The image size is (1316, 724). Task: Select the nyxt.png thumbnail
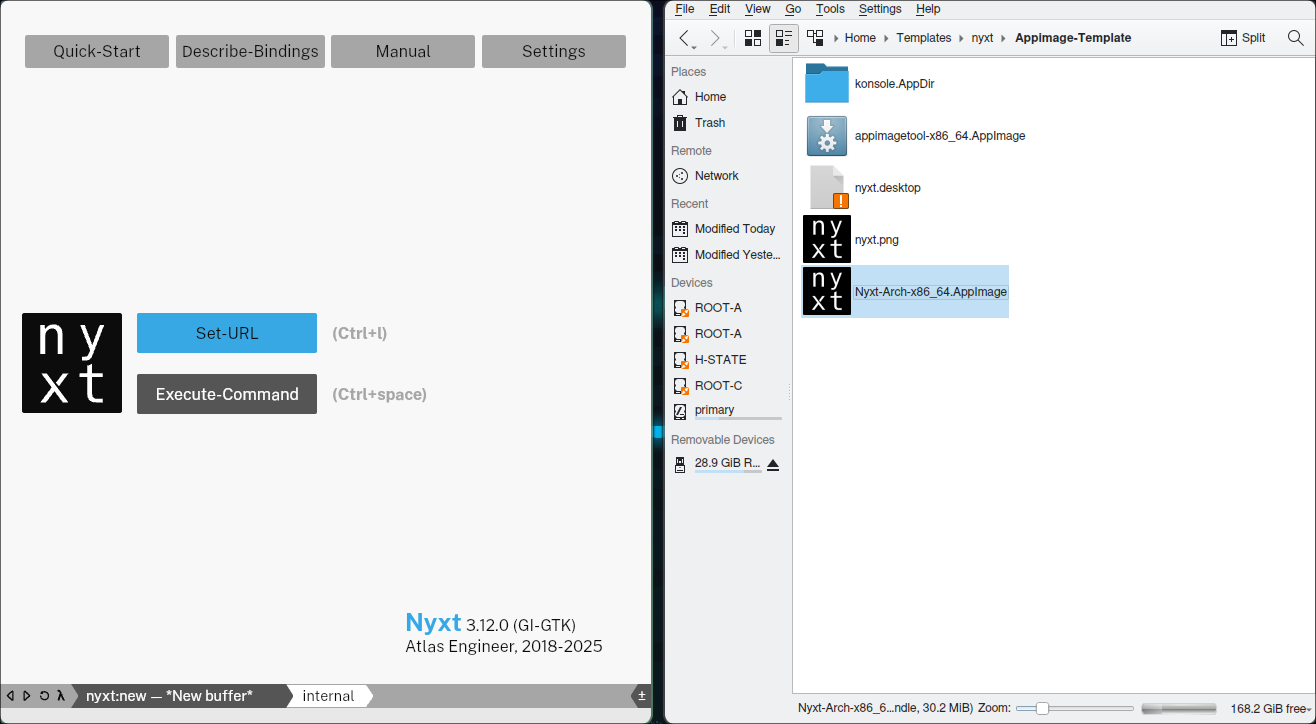[x=827, y=240]
